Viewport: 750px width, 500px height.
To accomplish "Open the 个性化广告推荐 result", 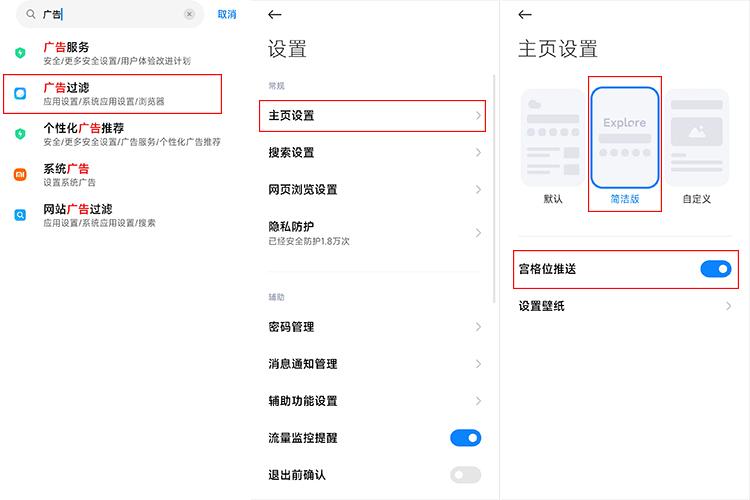I will pyautogui.click(x=117, y=134).
